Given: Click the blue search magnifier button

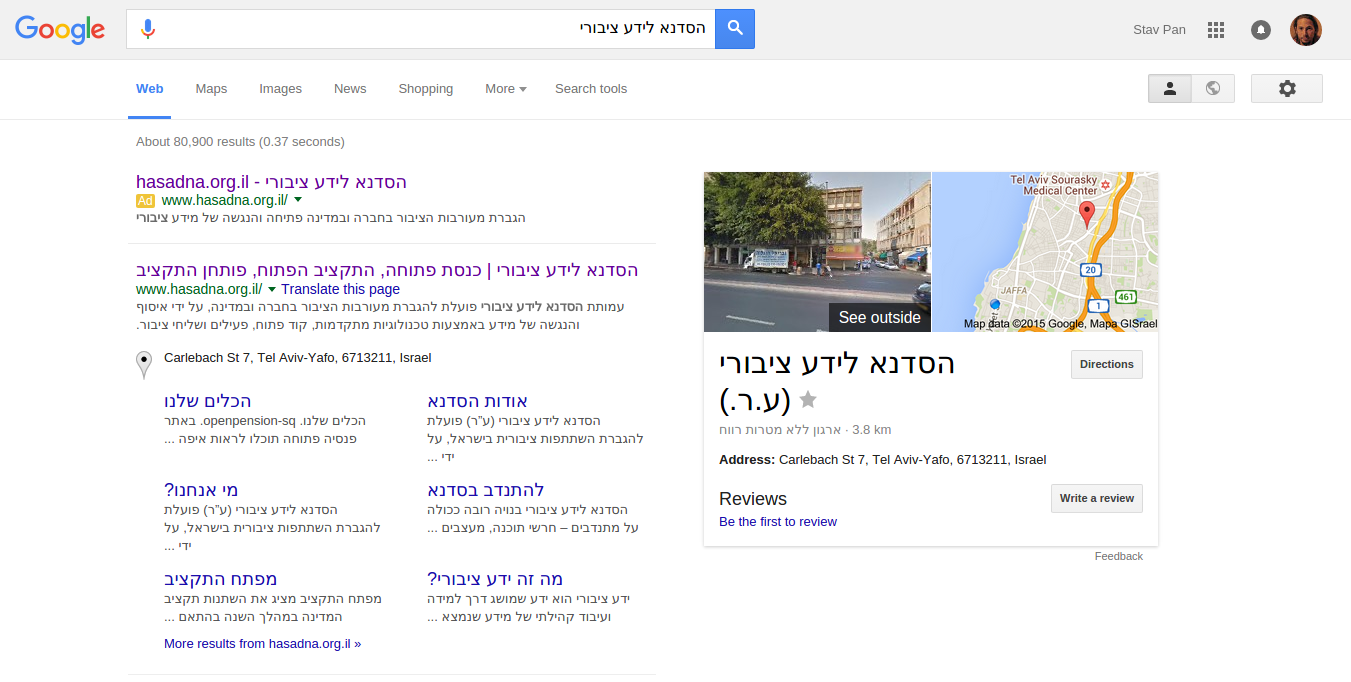Looking at the screenshot, I should (x=735, y=29).
